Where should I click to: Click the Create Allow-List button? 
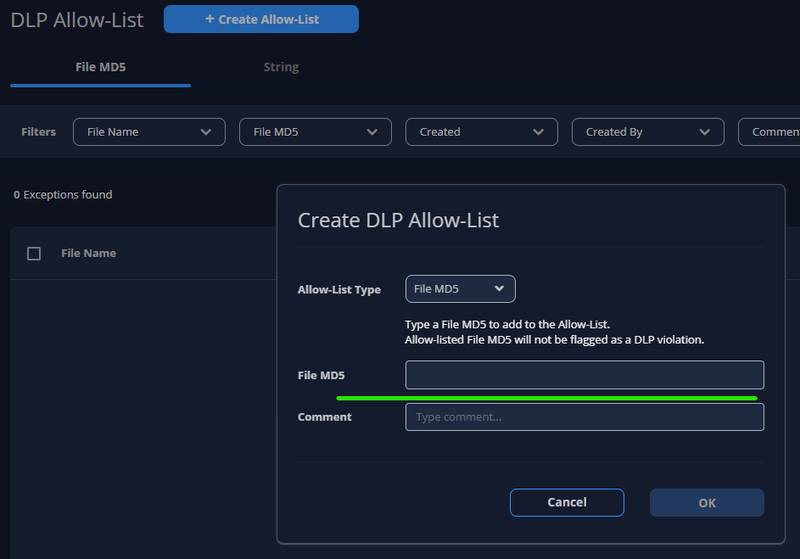pos(261,19)
